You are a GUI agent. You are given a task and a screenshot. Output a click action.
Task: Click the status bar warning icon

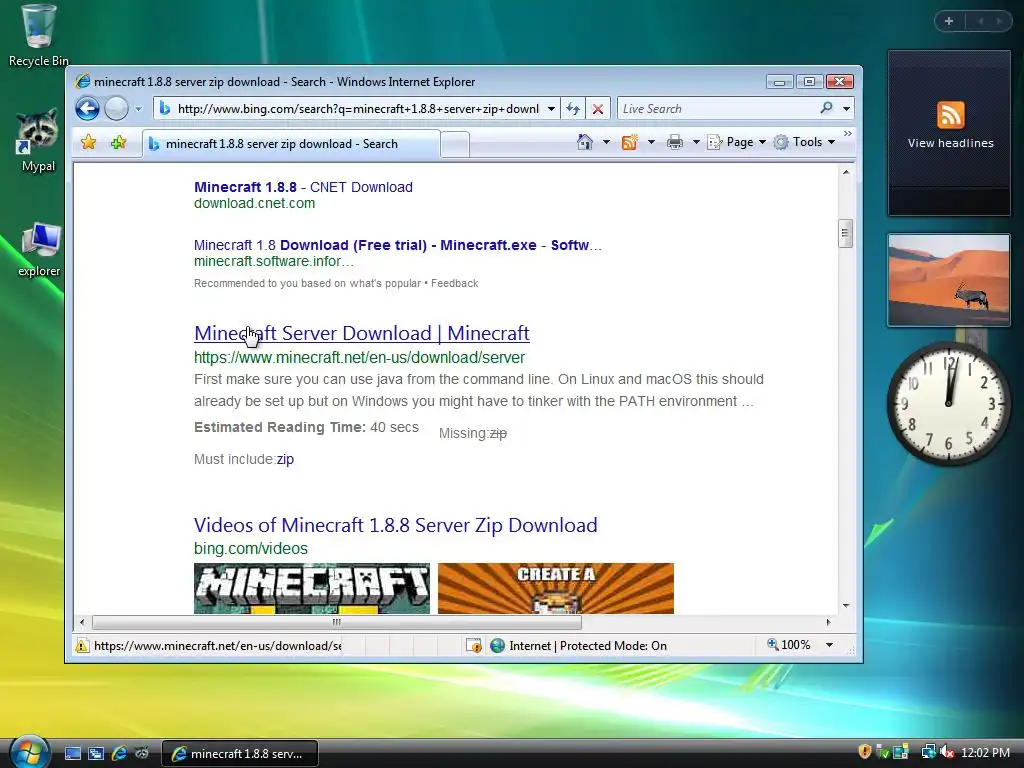(x=82, y=646)
